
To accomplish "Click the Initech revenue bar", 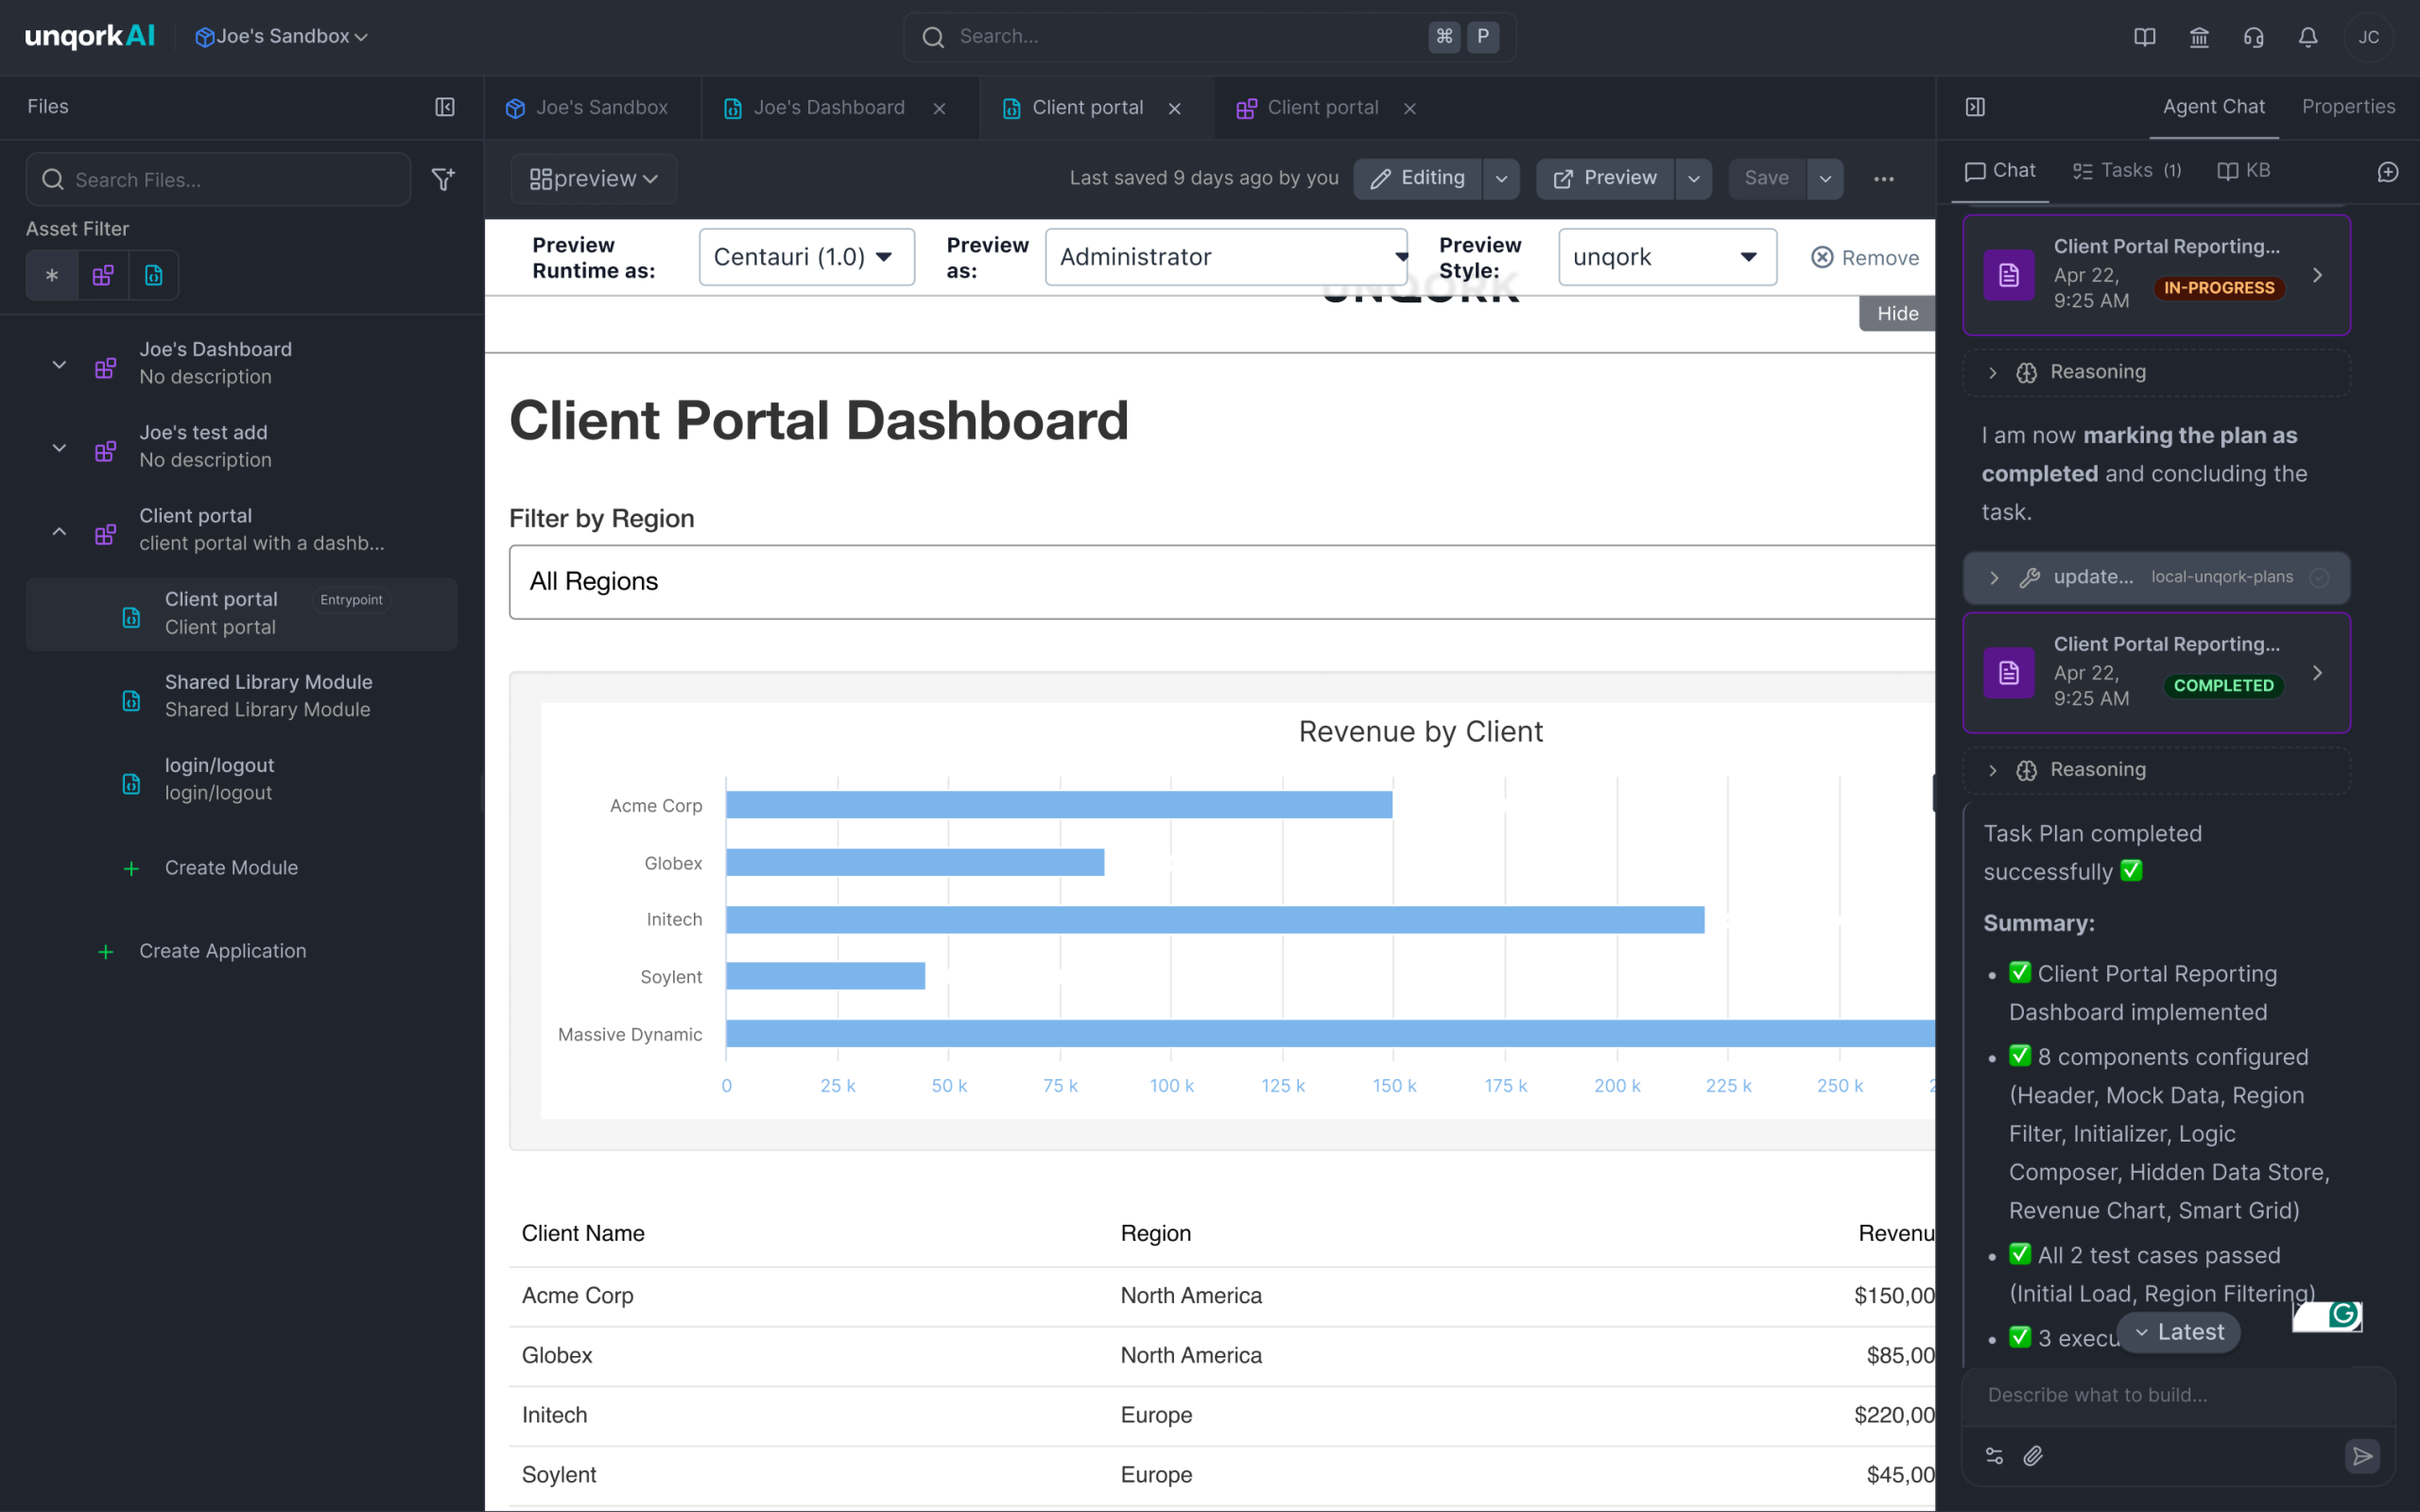I will [x=1215, y=920].
